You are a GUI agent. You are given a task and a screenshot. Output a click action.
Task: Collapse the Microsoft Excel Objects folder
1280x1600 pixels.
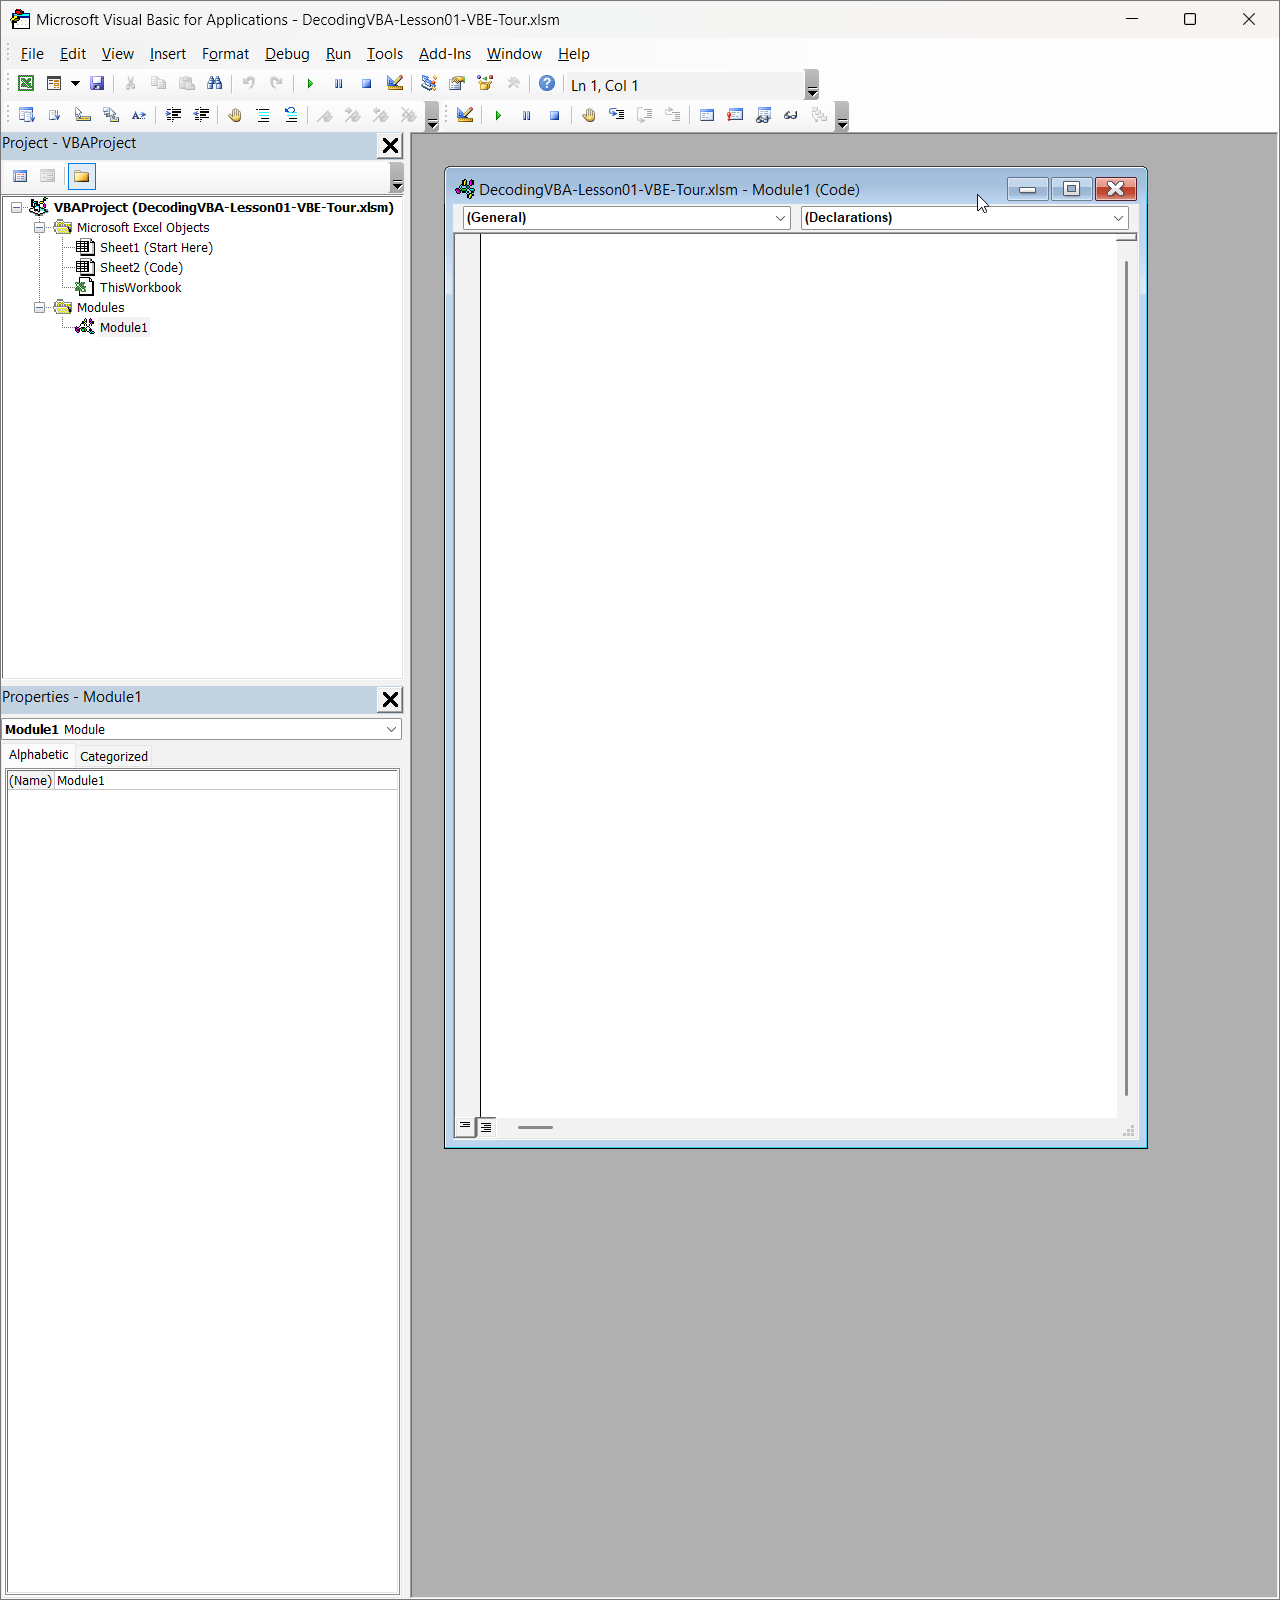tap(40, 228)
